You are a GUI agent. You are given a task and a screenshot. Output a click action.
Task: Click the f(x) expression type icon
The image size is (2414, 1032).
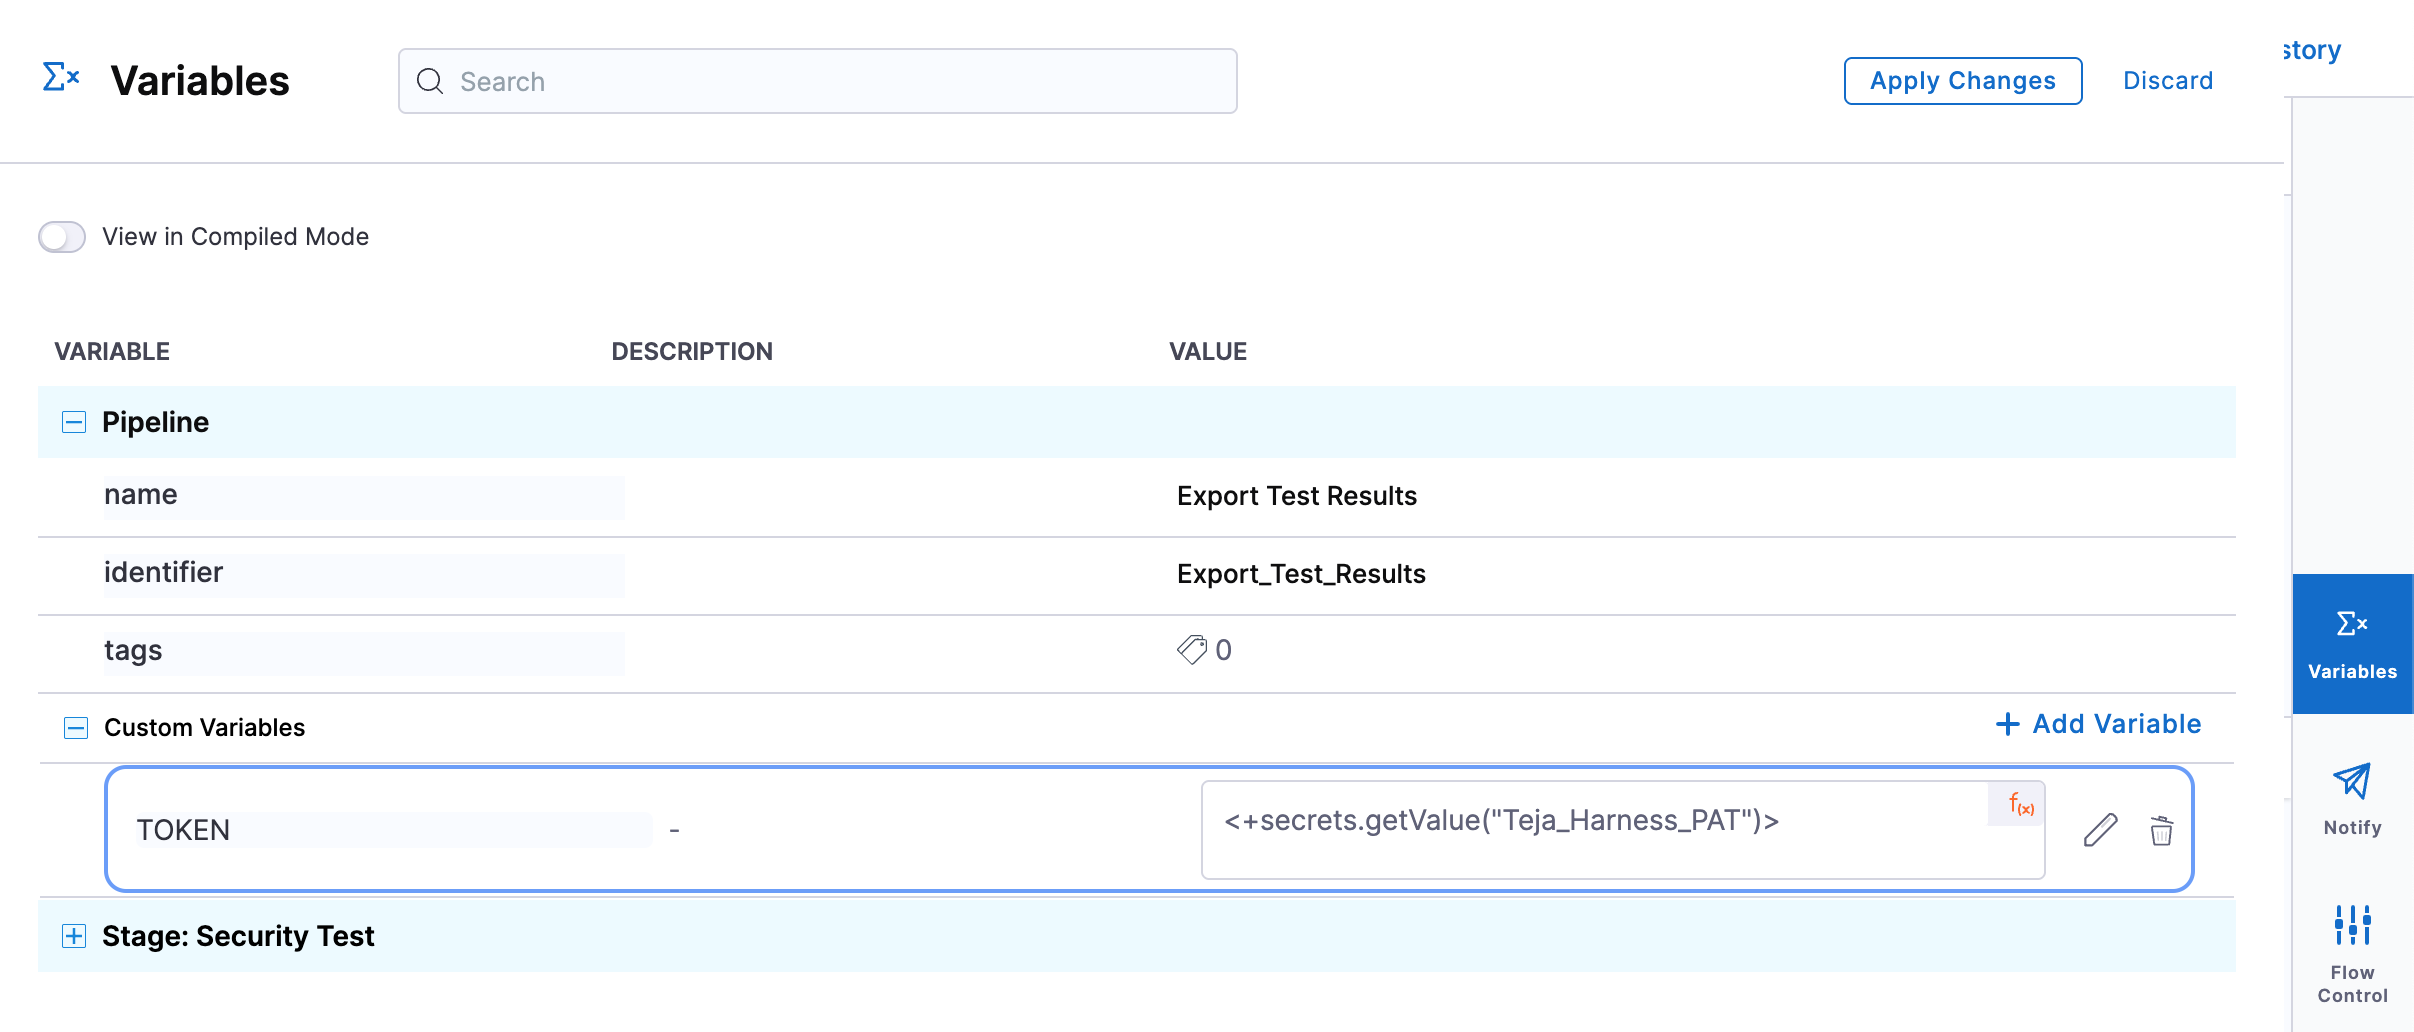pos(2021,804)
